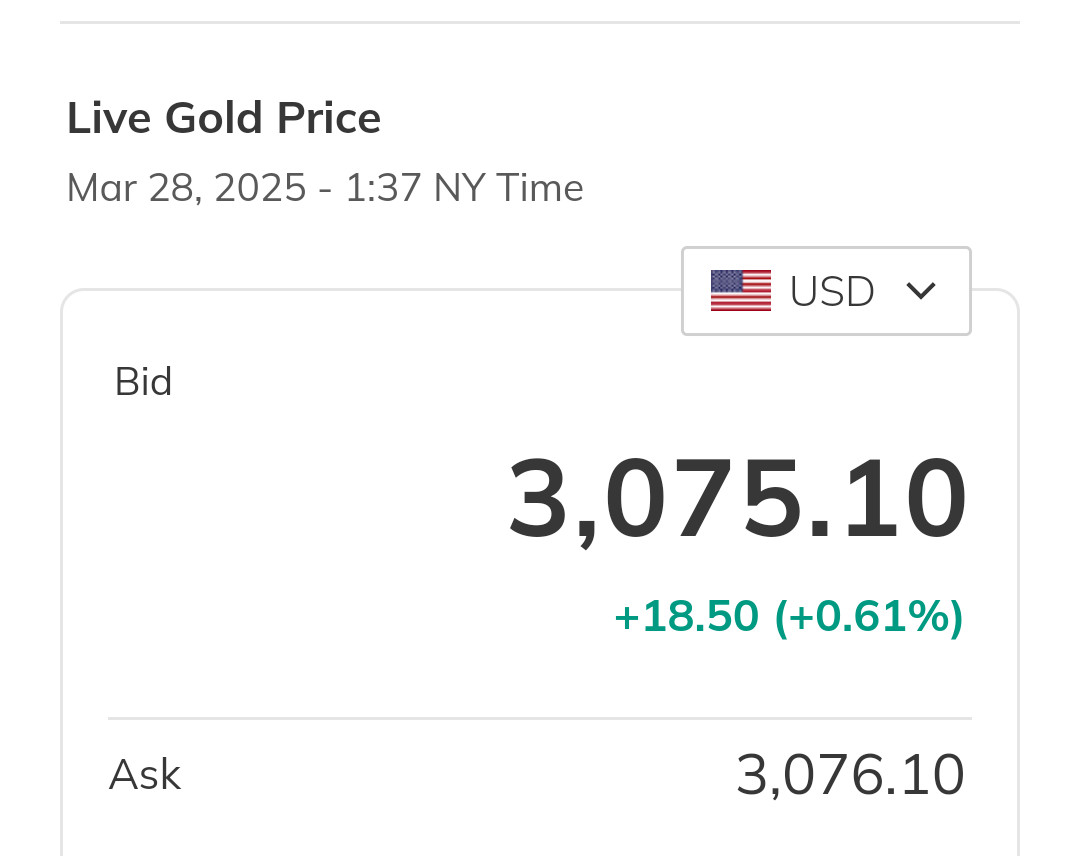This screenshot has width=1080, height=856.
Task: Select the Bid label
Action: coord(144,382)
